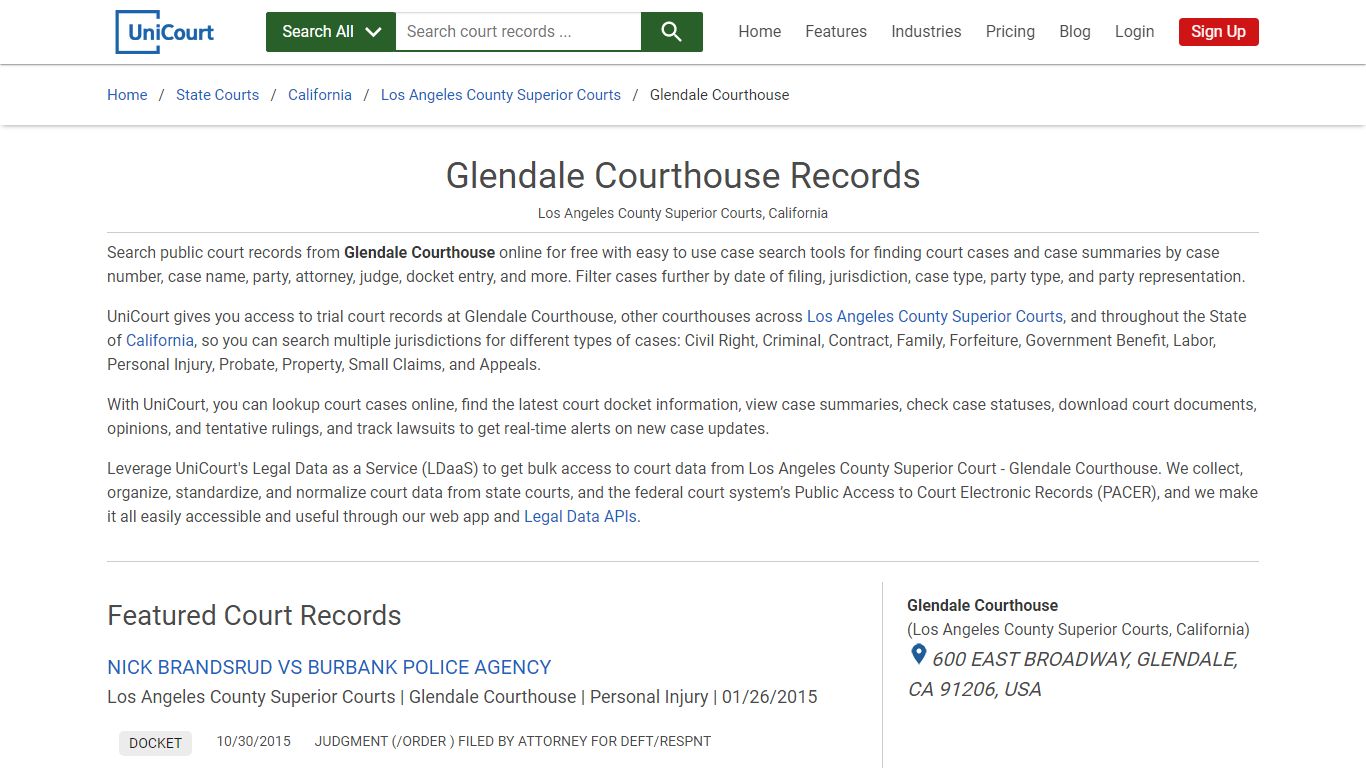Viewport: 1366px width, 768px height.
Task: Open California breadcrumb link
Action: click(320, 95)
